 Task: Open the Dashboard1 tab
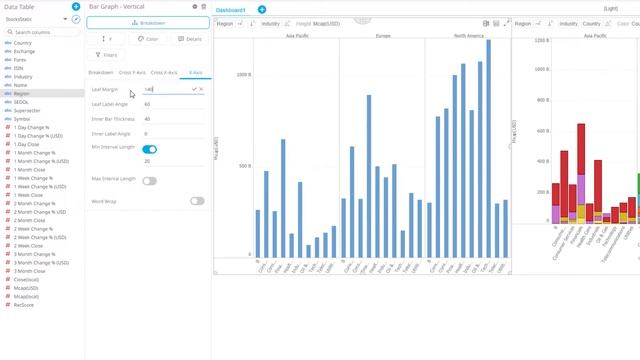click(231, 10)
